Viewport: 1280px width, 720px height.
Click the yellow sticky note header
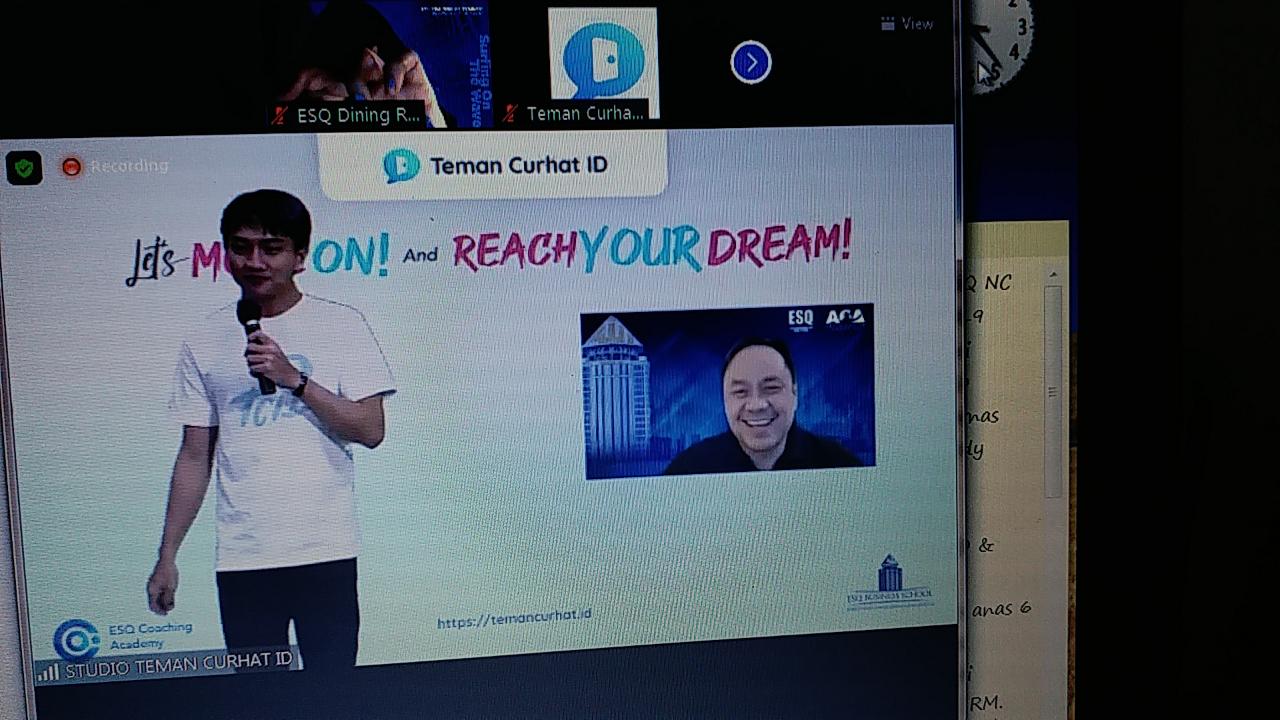click(1017, 240)
